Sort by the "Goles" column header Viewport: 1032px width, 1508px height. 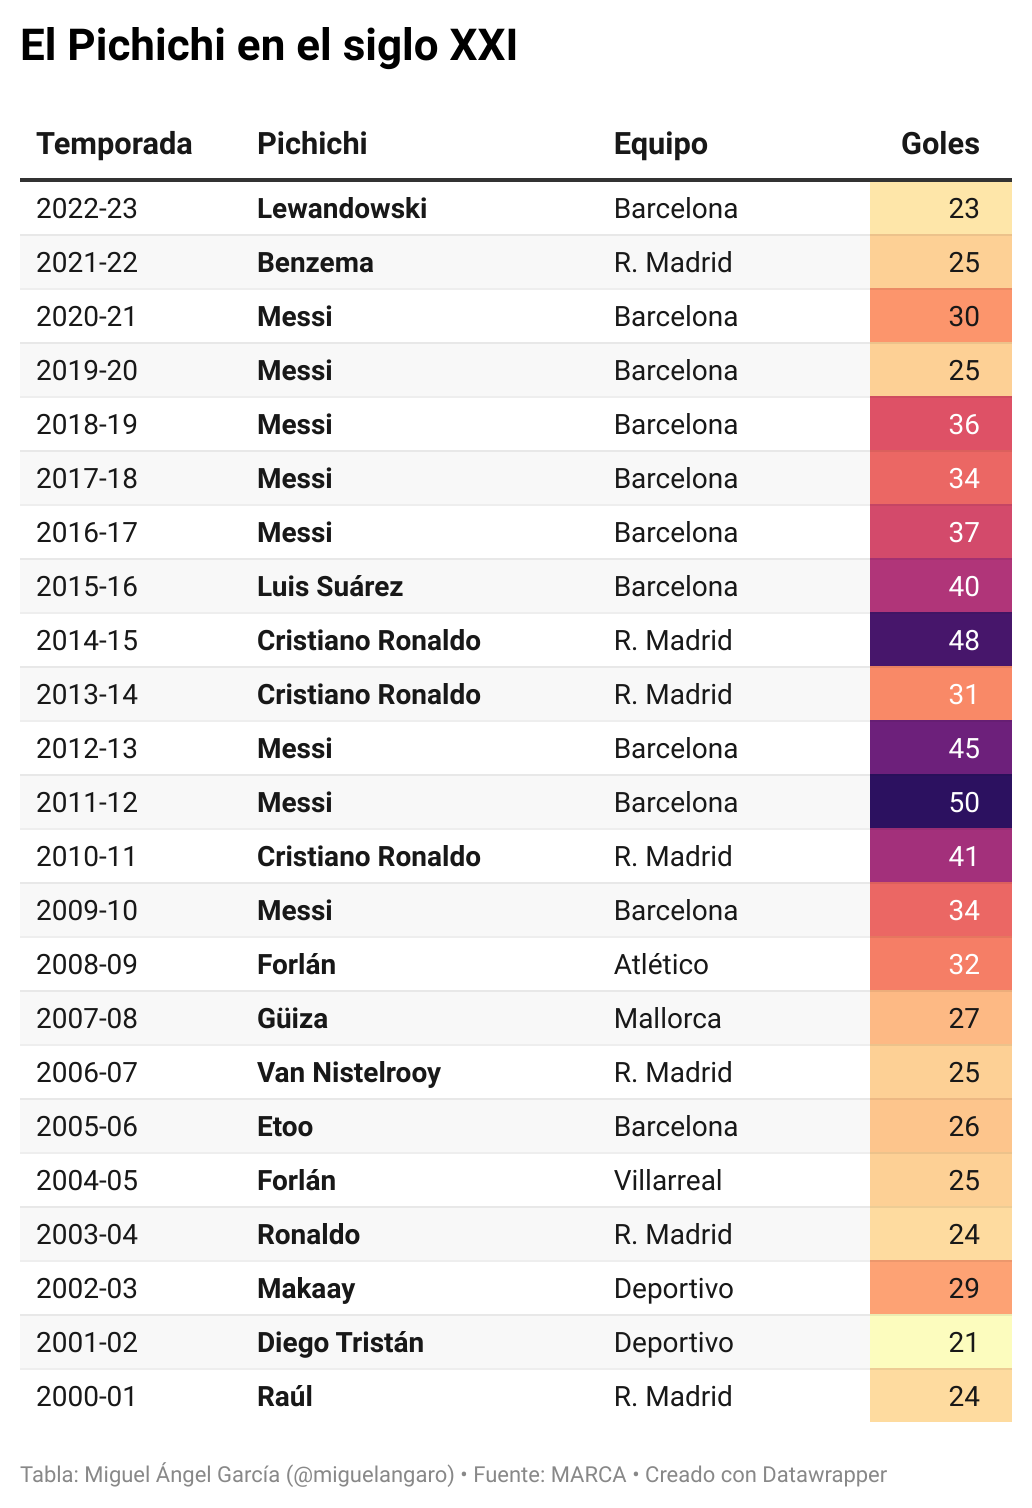[939, 144]
